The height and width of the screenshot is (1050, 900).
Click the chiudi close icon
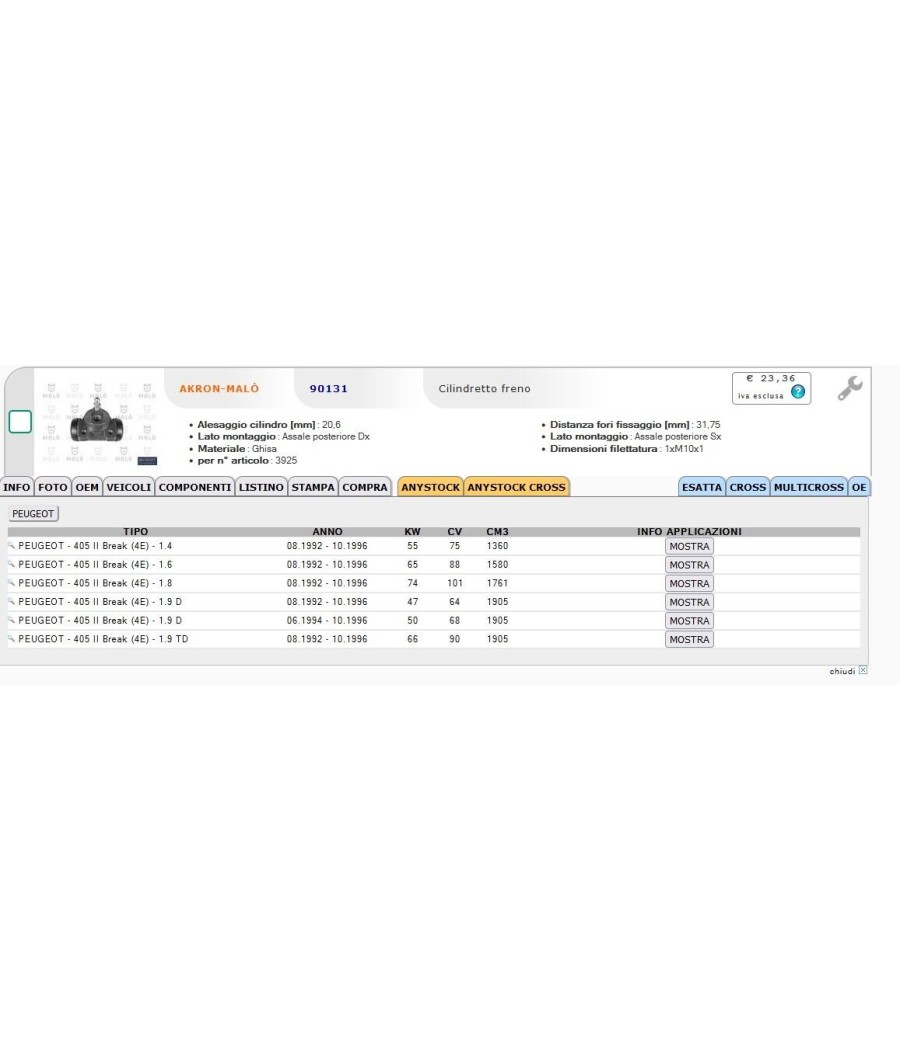coord(863,670)
